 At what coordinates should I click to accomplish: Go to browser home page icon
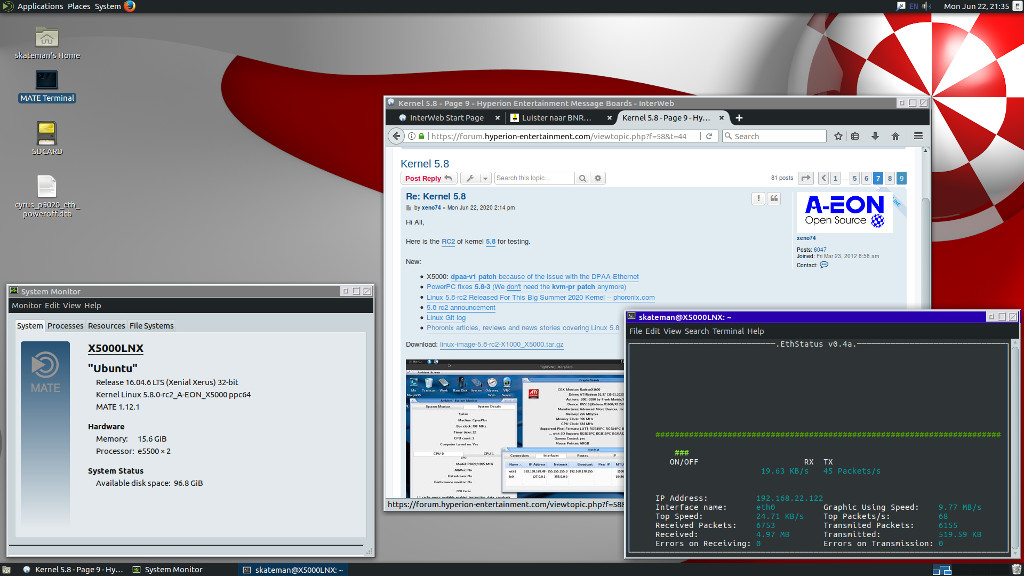click(x=895, y=136)
